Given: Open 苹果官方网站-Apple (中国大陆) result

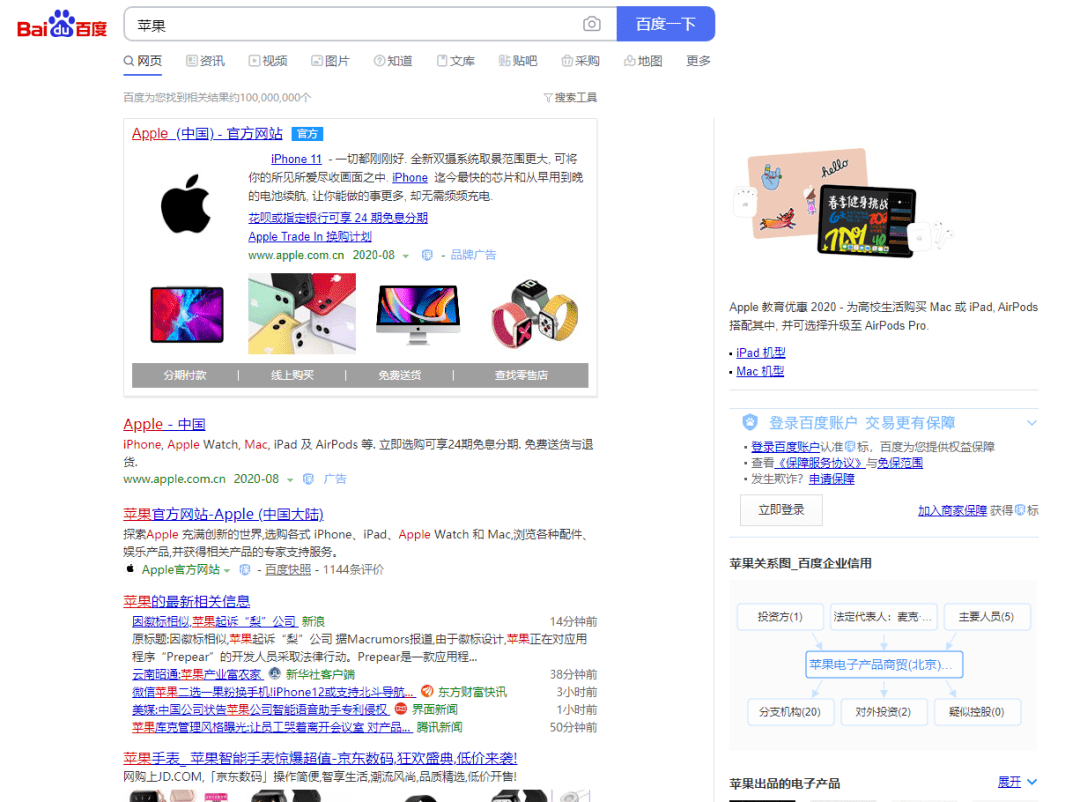Looking at the screenshot, I should (x=223, y=515).
